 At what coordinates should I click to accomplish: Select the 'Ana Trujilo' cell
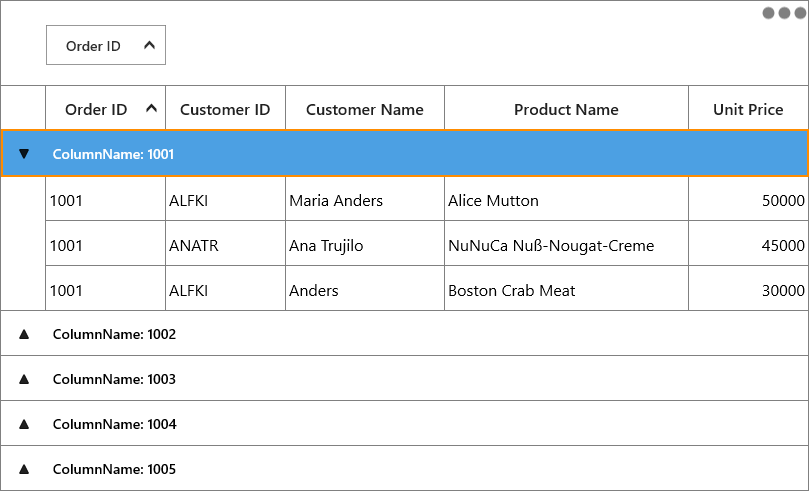365,243
